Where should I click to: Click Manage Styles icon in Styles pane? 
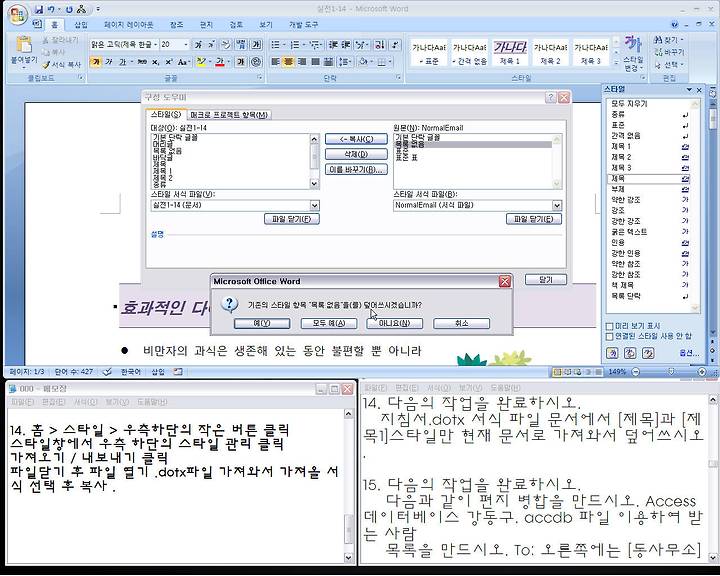pos(648,353)
